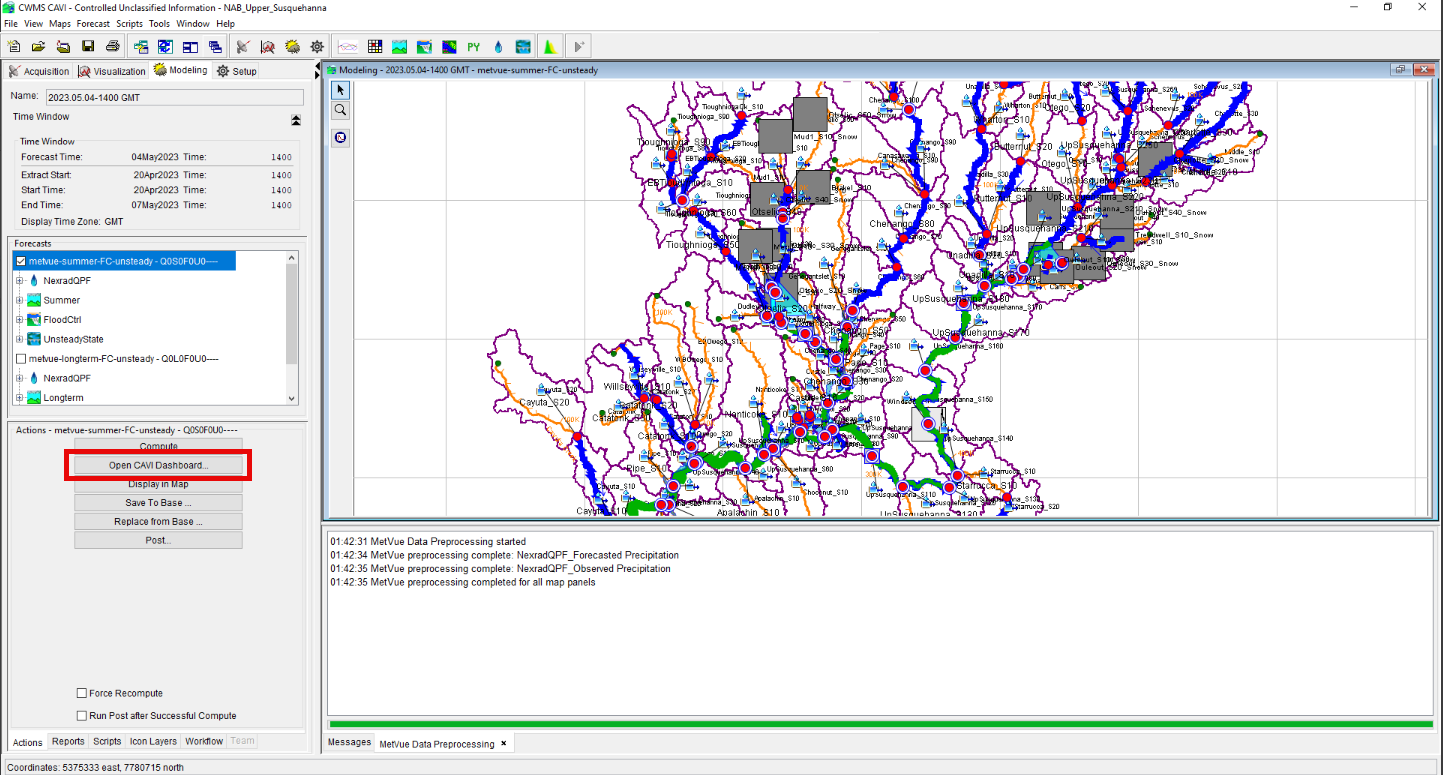
Task: Click the sun-and-cloud icon in top toolbar
Action: [x=292, y=46]
